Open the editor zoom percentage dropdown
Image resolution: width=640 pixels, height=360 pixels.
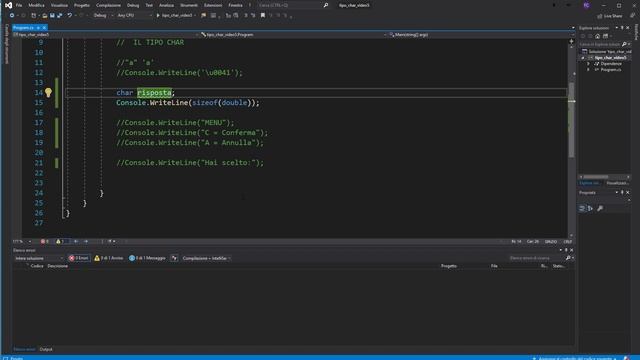pyautogui.click(x=22, y=242)
